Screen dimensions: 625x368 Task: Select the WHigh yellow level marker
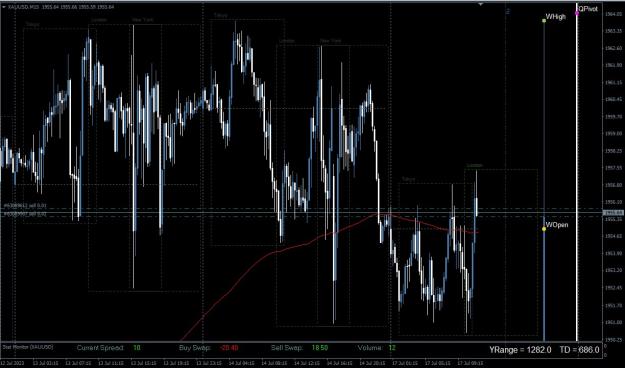[x=544, y=20]
